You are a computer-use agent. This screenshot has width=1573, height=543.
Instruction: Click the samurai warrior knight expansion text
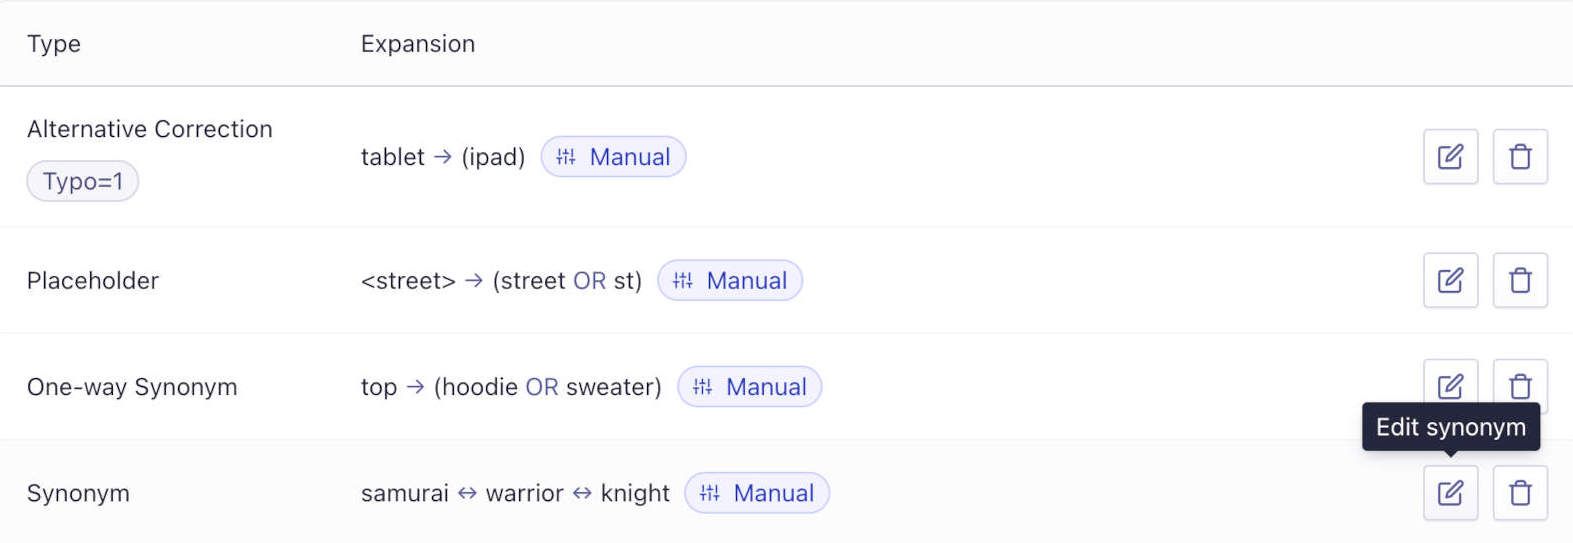pyautogui.click(x=515, y=493)
